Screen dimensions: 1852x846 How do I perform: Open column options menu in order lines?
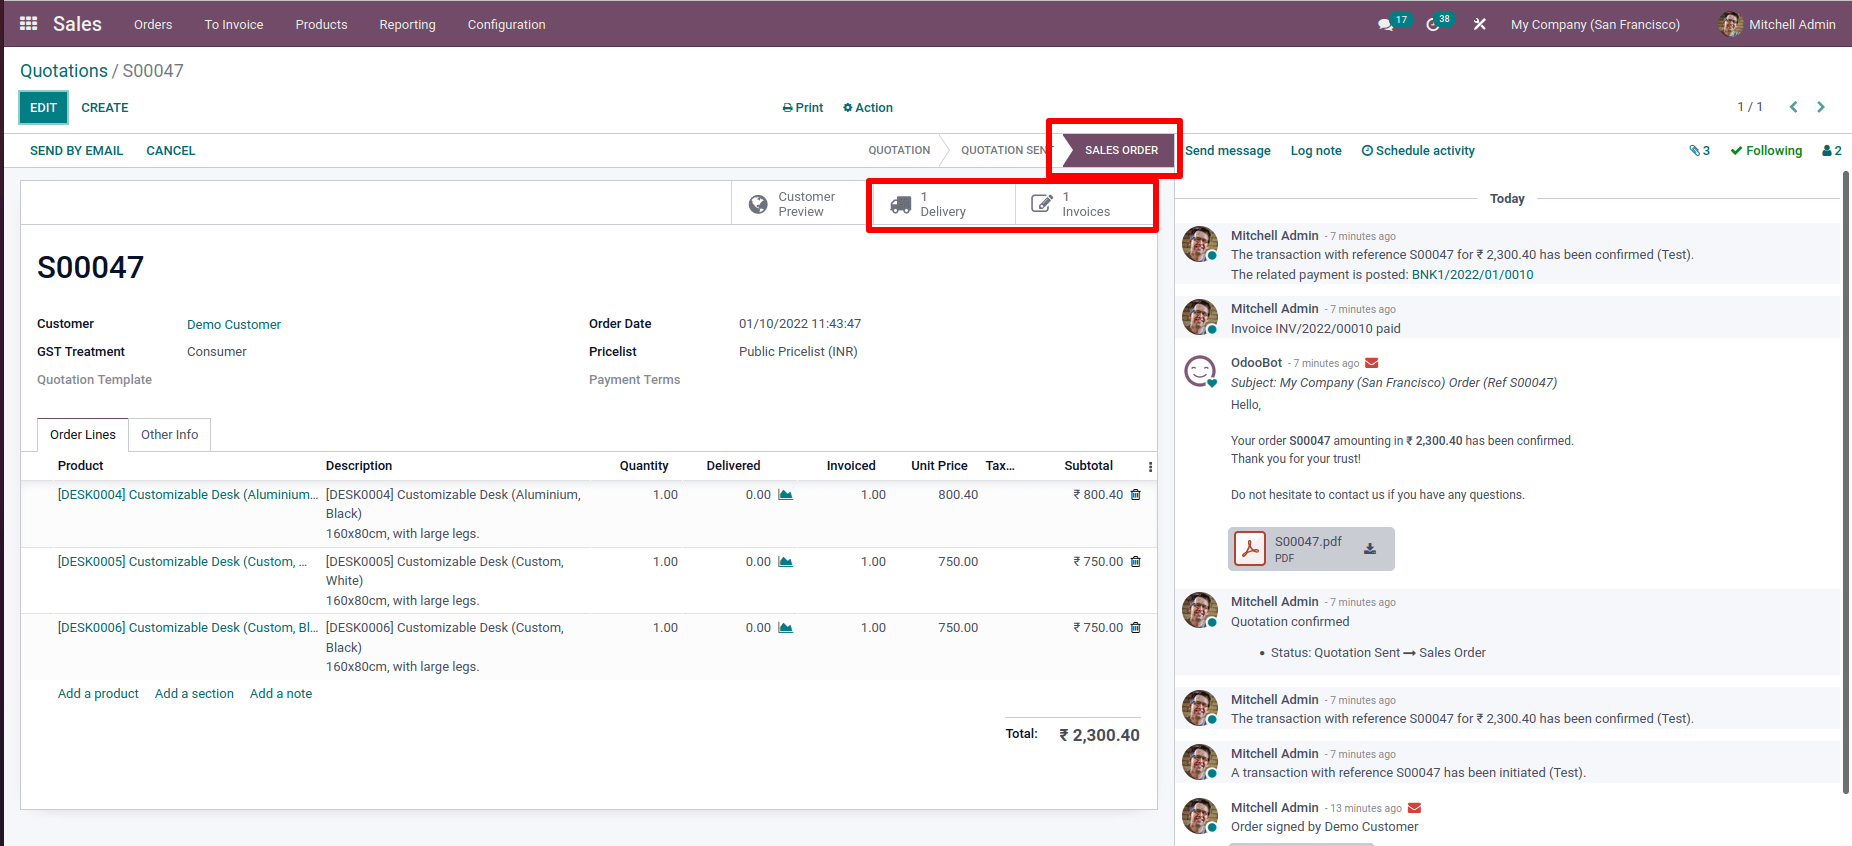click(x=1150, y=467)
